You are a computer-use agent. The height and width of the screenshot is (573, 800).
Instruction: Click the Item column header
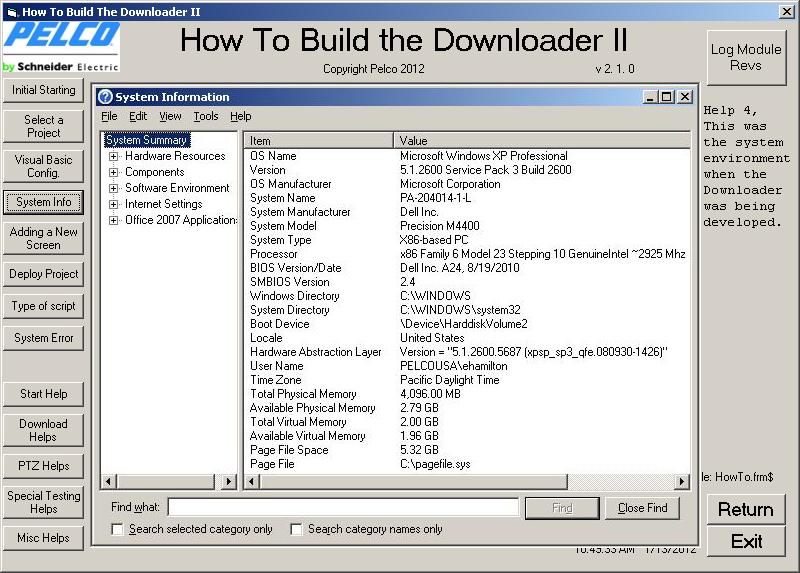pyautogui.click(x=318, y=140)
